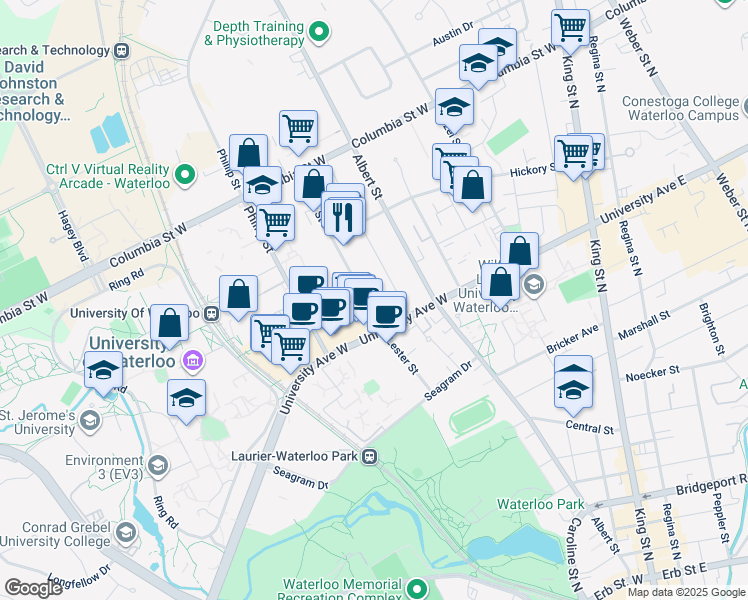Select graduation cap marker beside St. Jerome's
Screen dimensions: 748x600
click(x=104, y=371)
